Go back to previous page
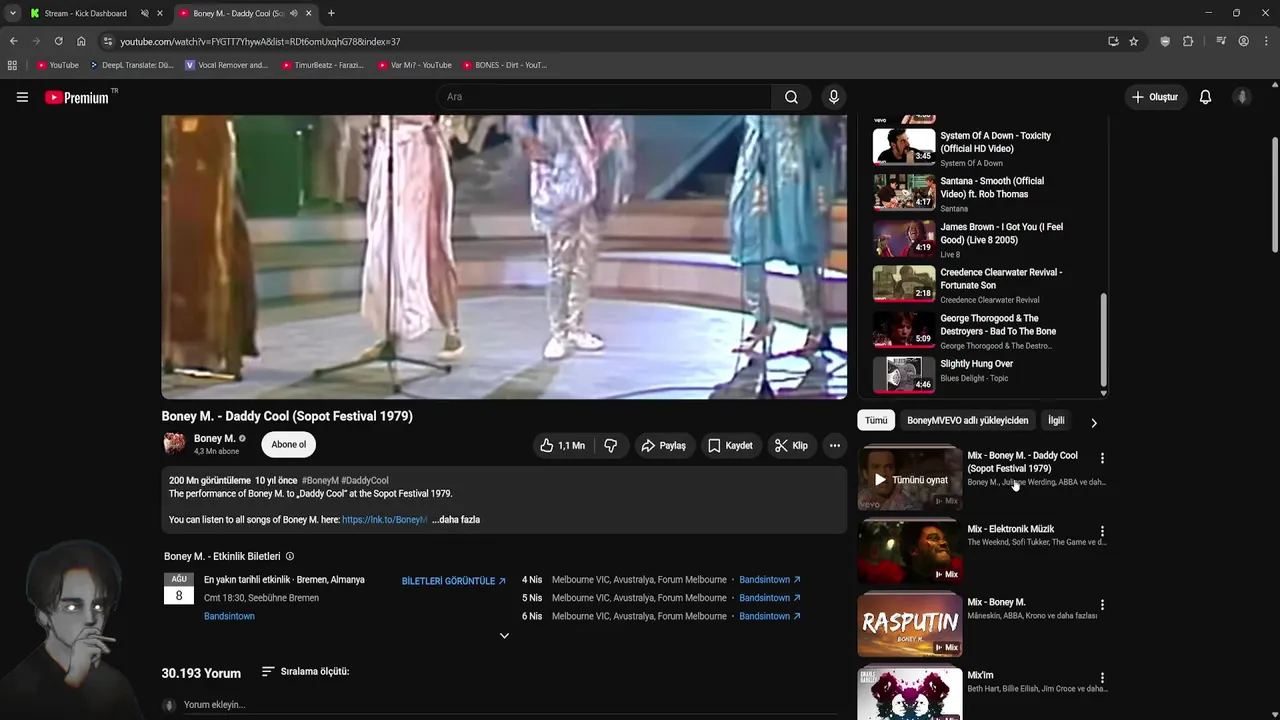 [13, 41]
